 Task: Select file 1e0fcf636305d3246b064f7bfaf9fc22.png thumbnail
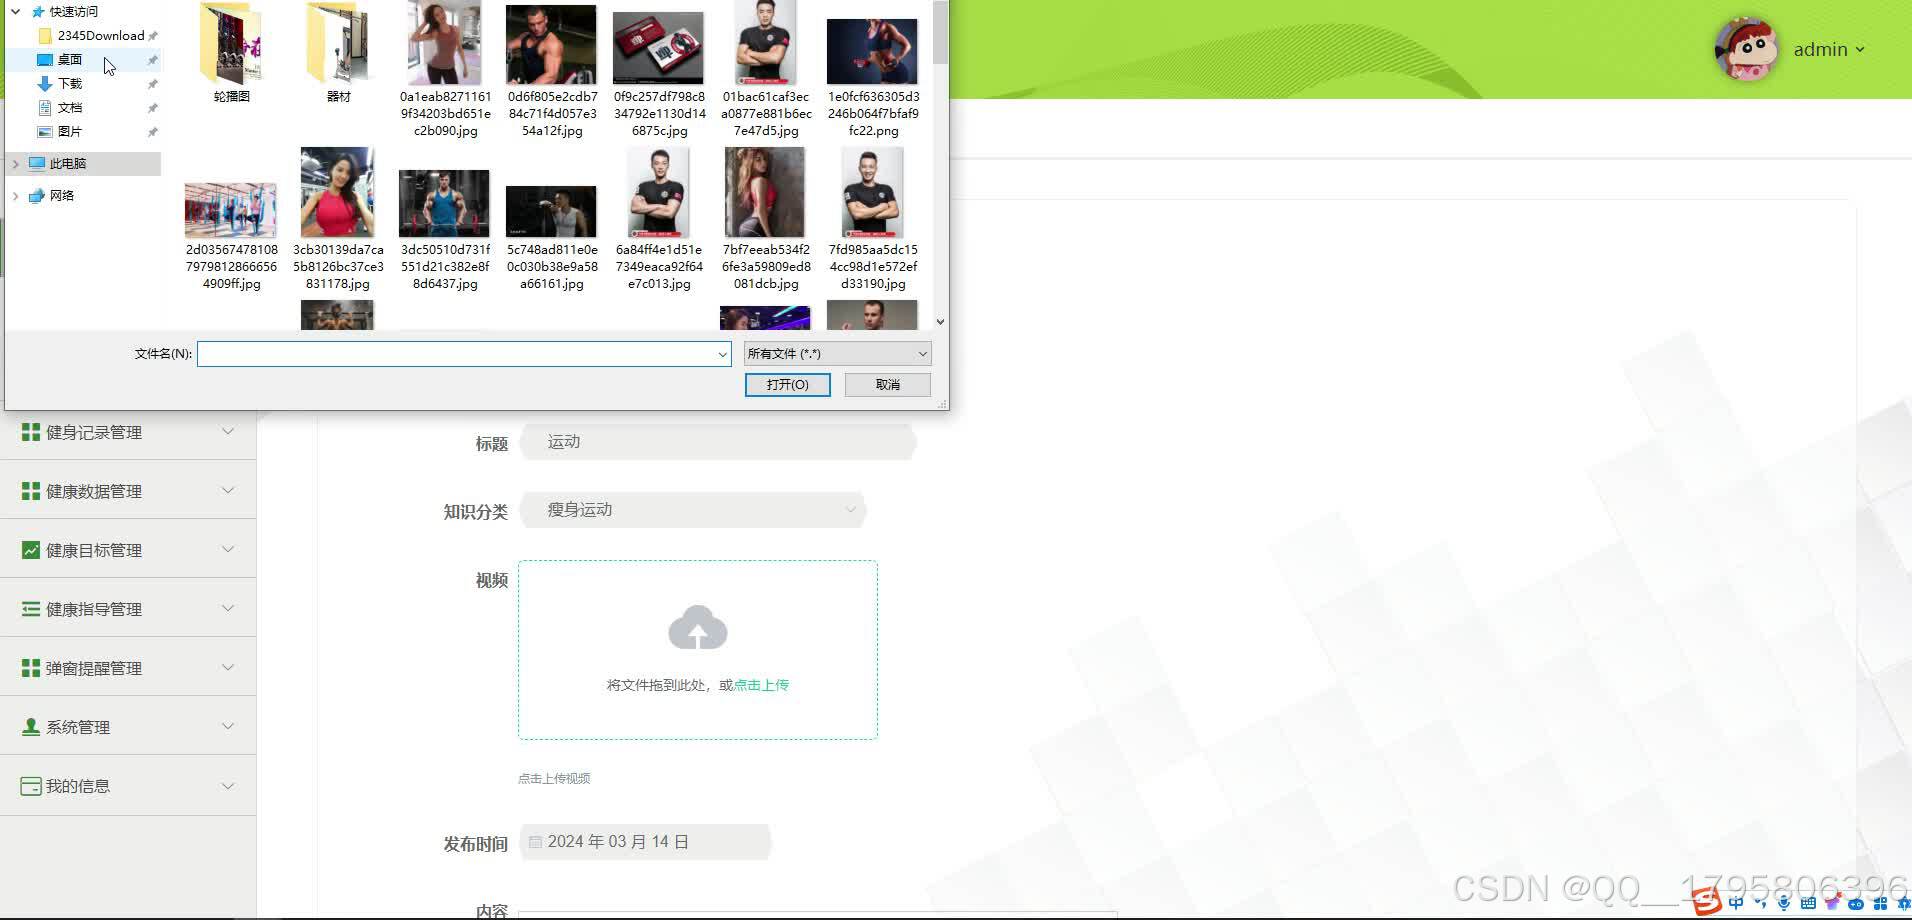(x=872, y=51)
